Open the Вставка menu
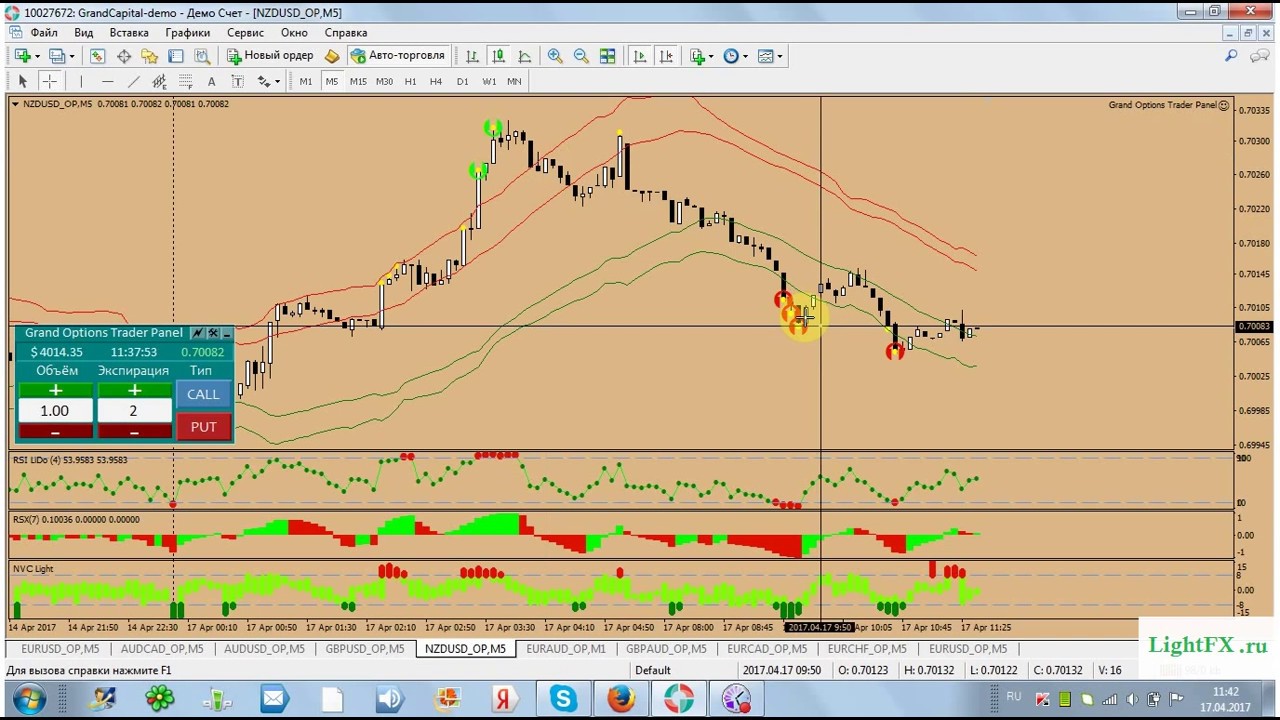Screen dimensions: 1280x720 pyautogui.click(x=129, y=33)
